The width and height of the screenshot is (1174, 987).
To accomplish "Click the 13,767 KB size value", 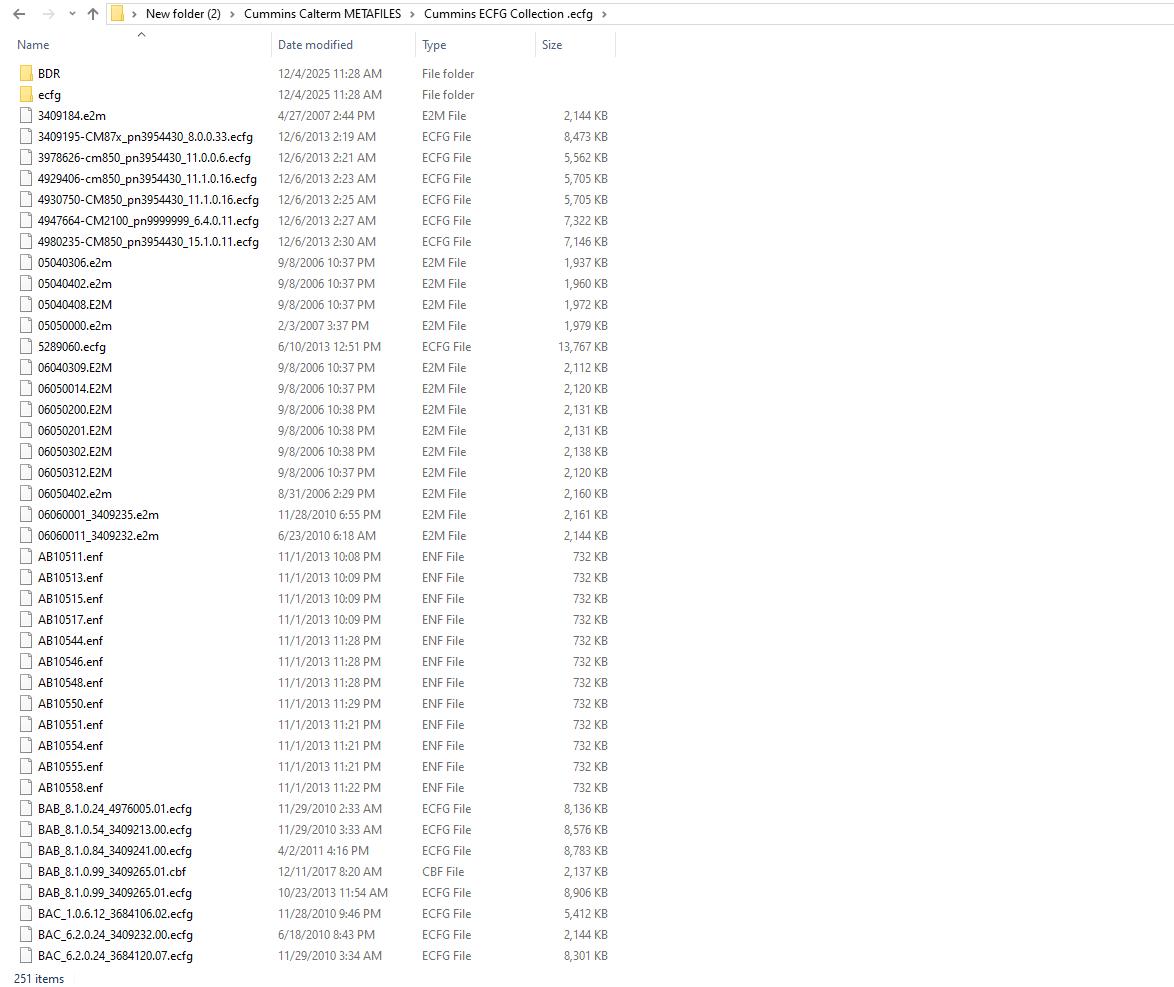I will pyautogui.click(x=583, y=347).
